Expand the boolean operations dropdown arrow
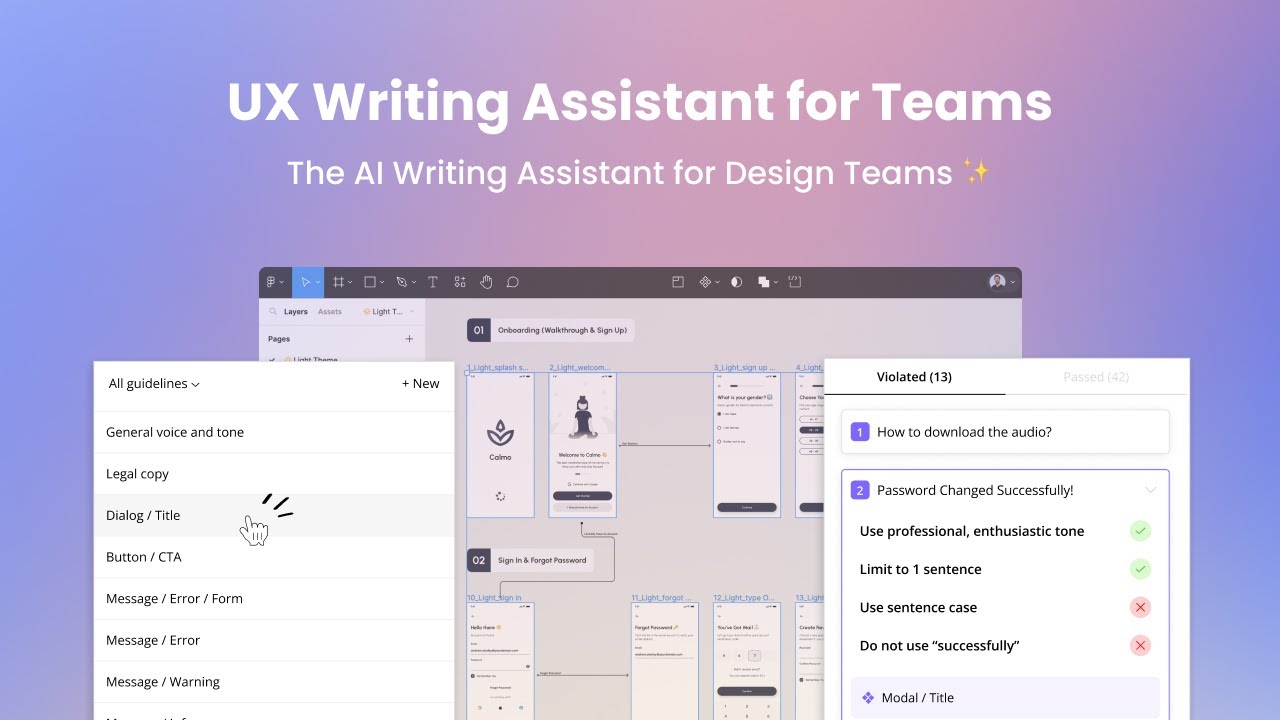Screen dimensions: 1280x720 point(776,283)
